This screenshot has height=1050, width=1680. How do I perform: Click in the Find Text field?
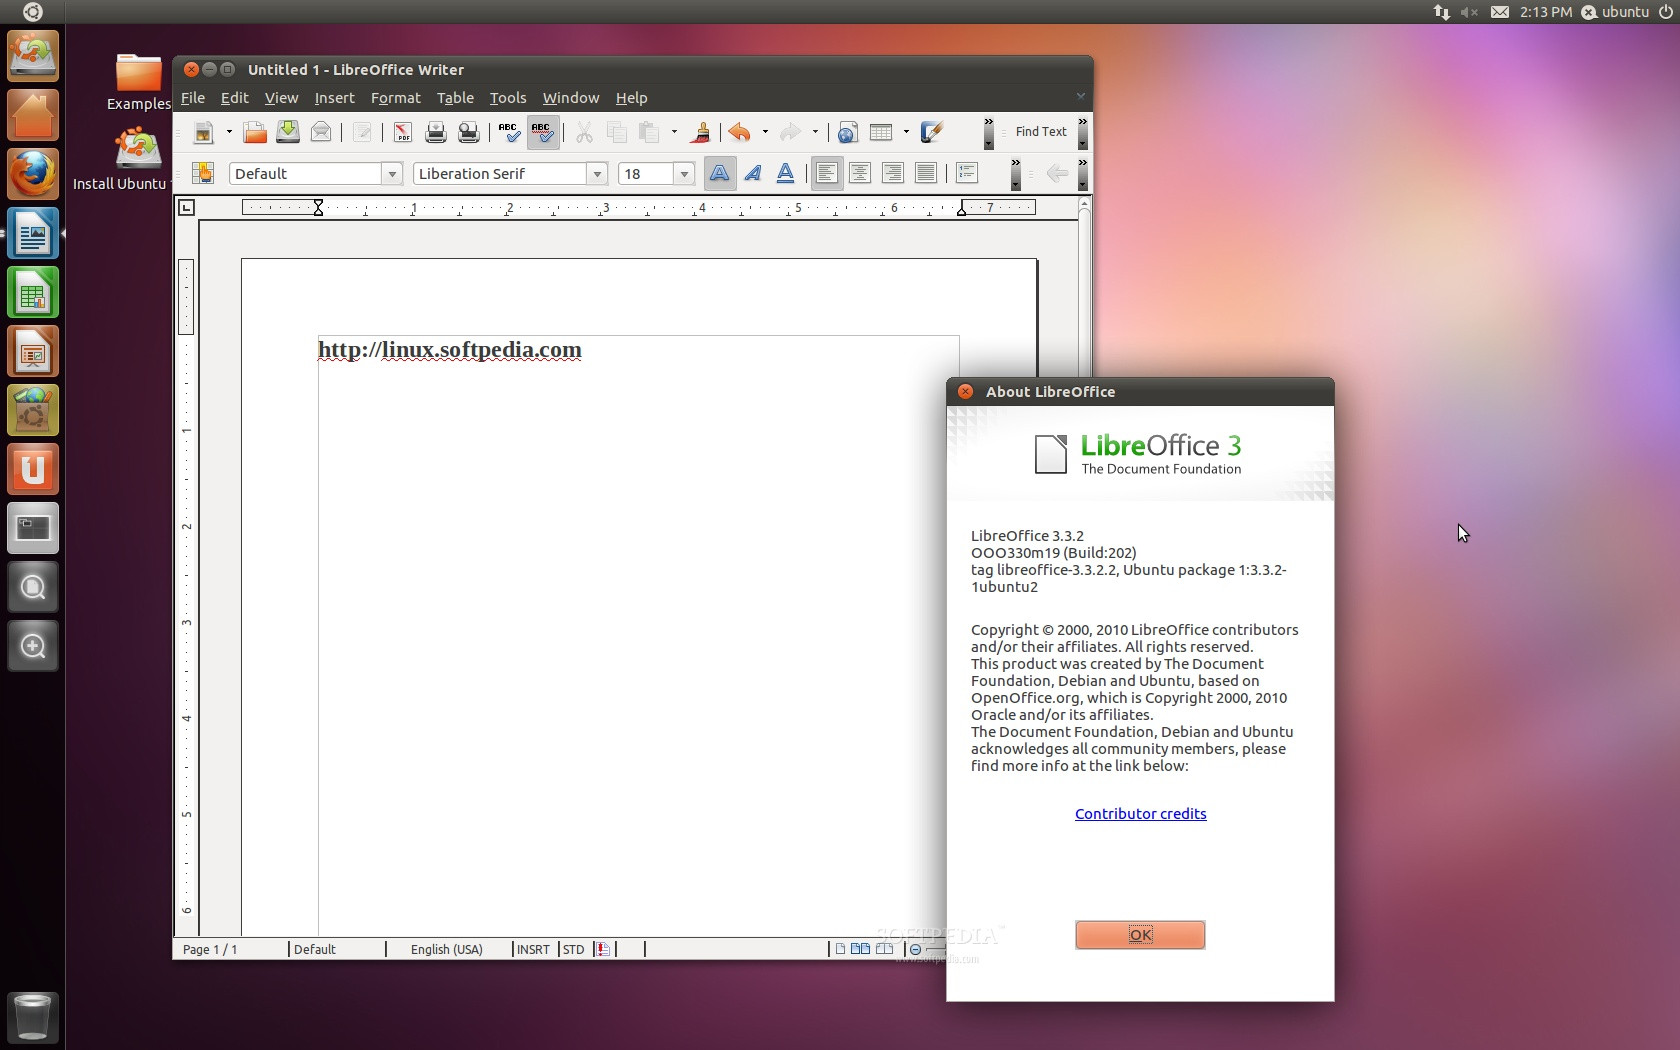[1041, 132]
